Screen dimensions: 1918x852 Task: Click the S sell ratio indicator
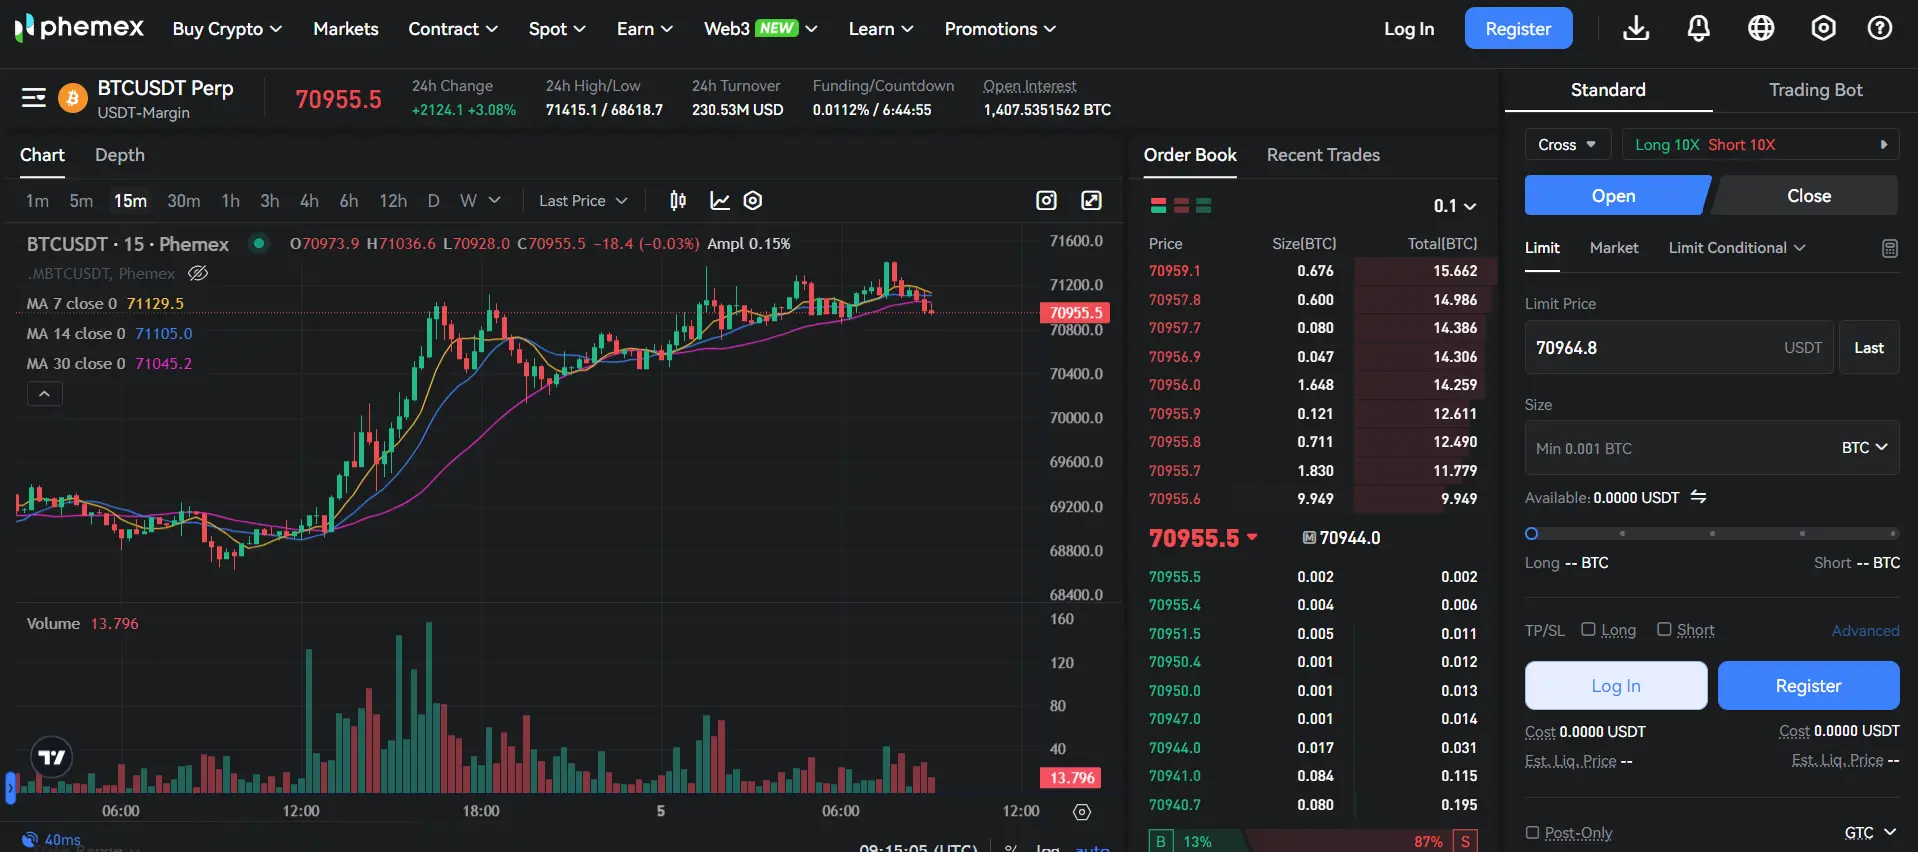[1465, 841]
